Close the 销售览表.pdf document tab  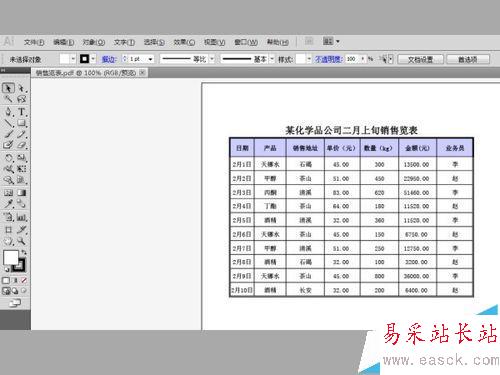click(x=142, y=72)
